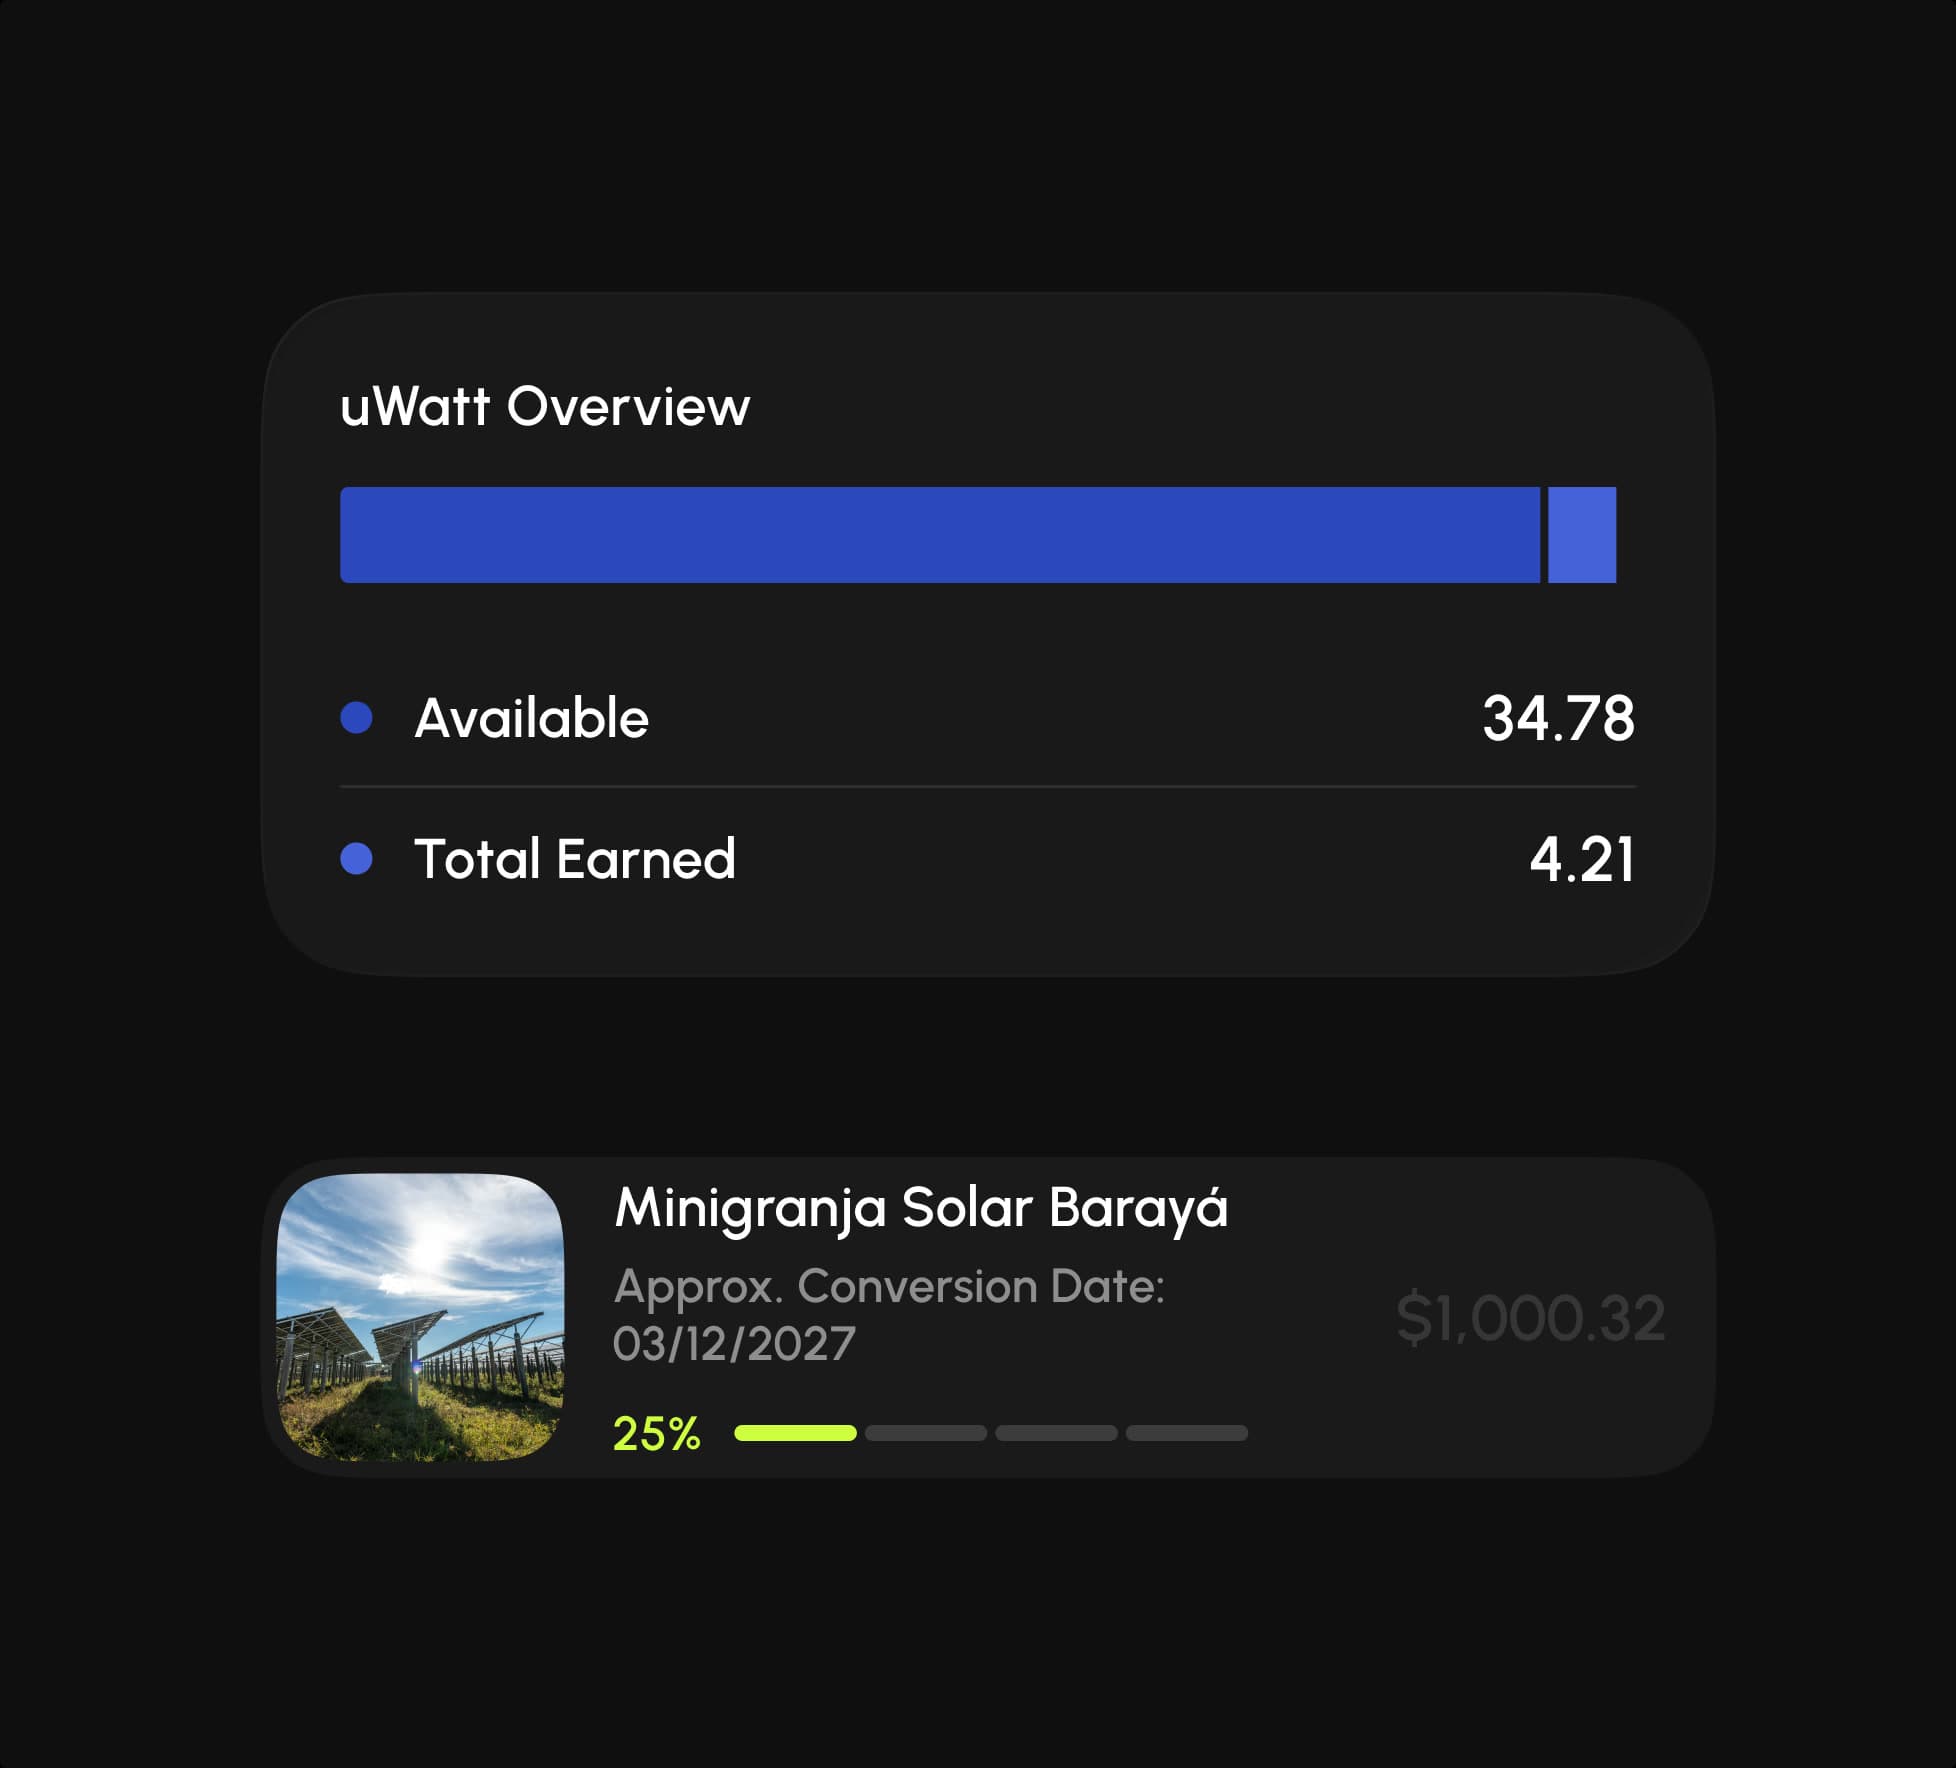This screenshot has height=1768, width=1956.
Task: Select the 34.78 available value
Action: [1558, 718]
